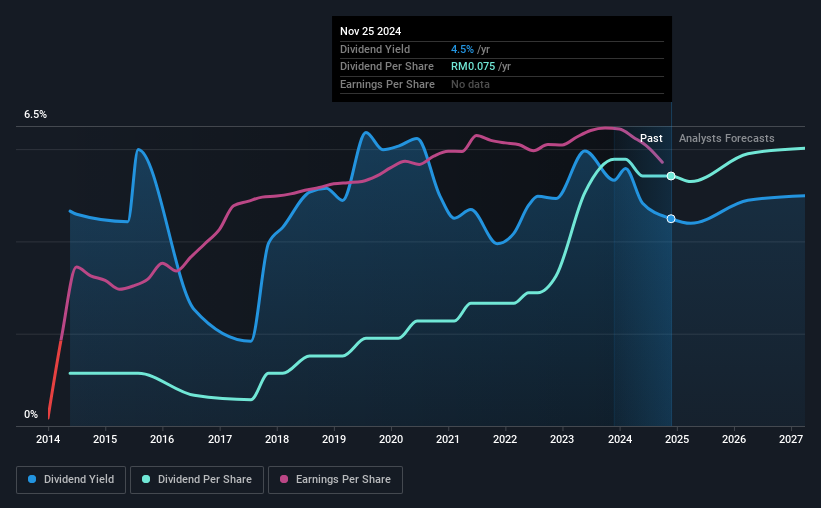Select the 2021 x-axis label
Screen dimensions: 821x508
(448, 439)
